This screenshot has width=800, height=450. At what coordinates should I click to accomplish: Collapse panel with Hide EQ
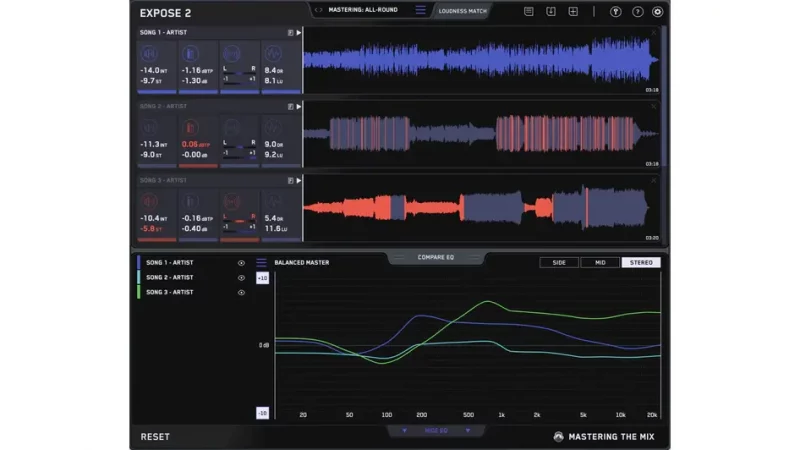point(436,431)
